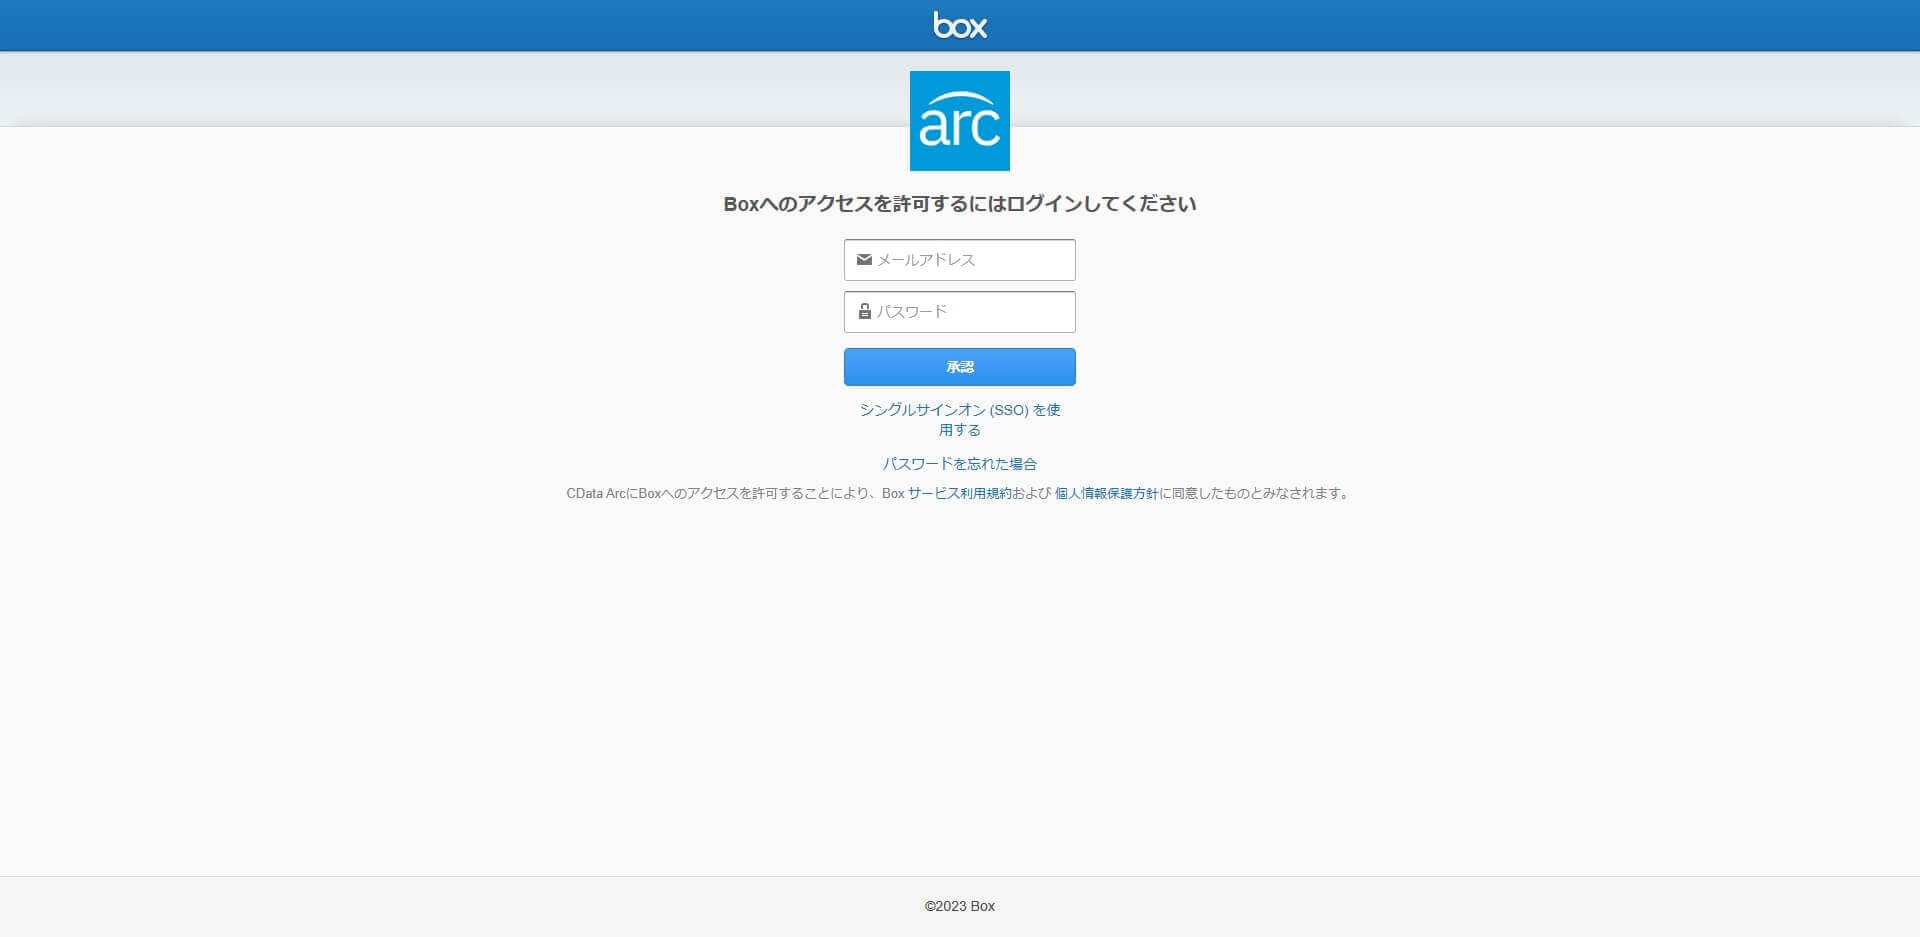This screenshot has height=937, width=1920.
Task: Open the 個人情報保護方針 privacy policy link
Action: point(1107,493)
